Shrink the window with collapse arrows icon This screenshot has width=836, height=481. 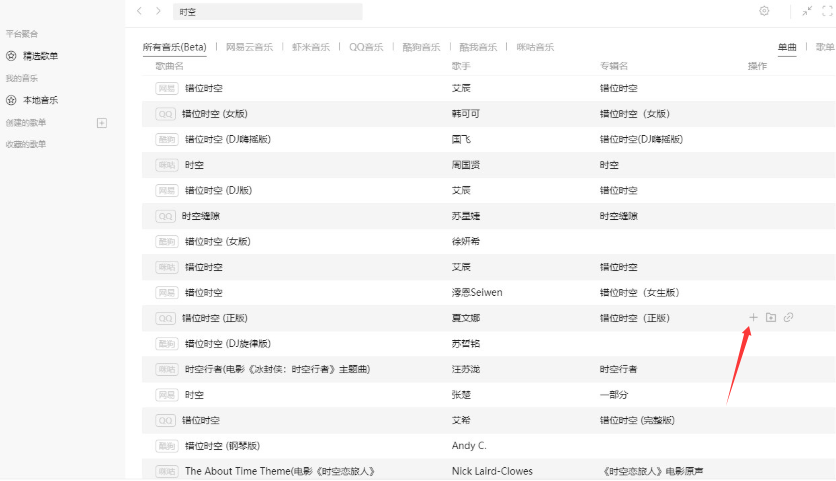807,11
